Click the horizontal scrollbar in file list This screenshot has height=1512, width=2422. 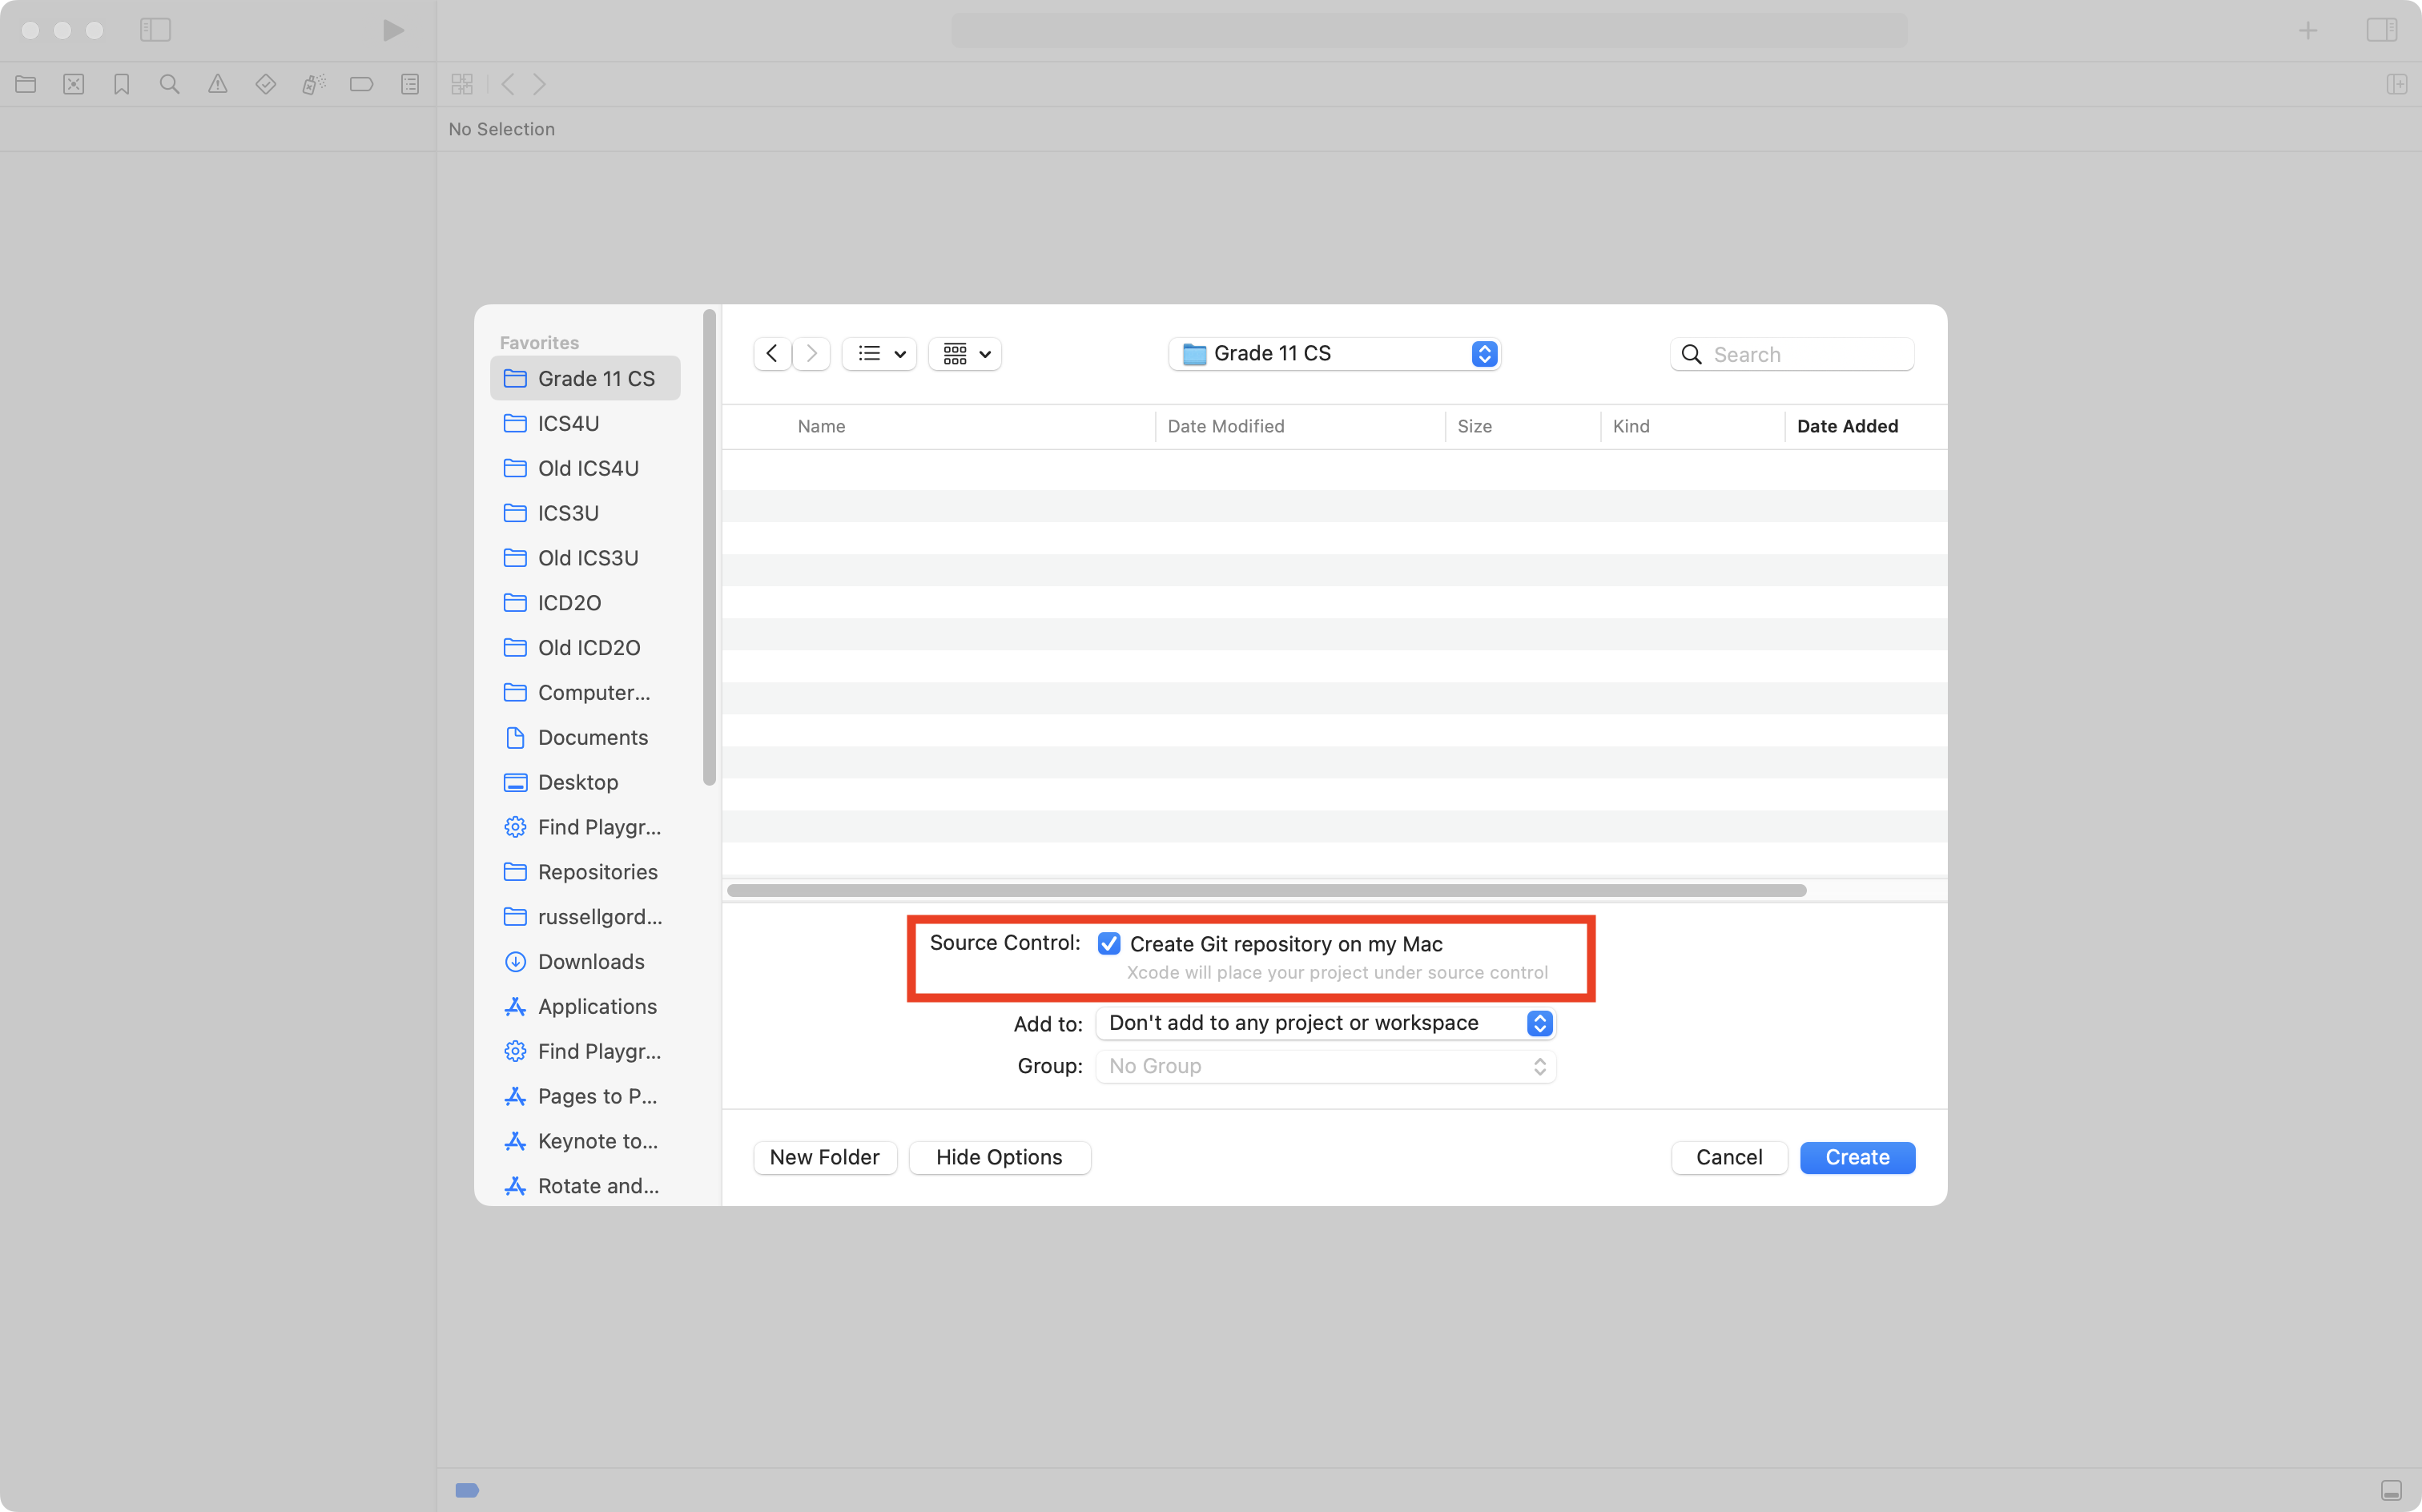[1266, 891]
